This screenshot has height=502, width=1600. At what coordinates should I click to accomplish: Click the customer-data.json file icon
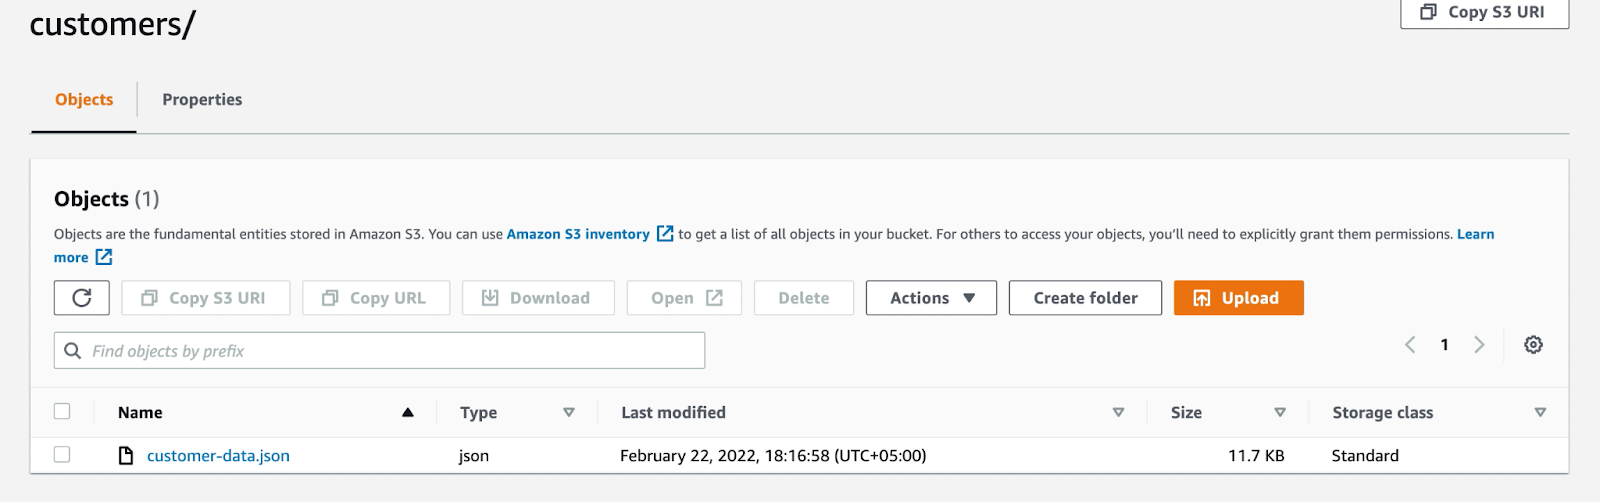[x=126, y=456]
